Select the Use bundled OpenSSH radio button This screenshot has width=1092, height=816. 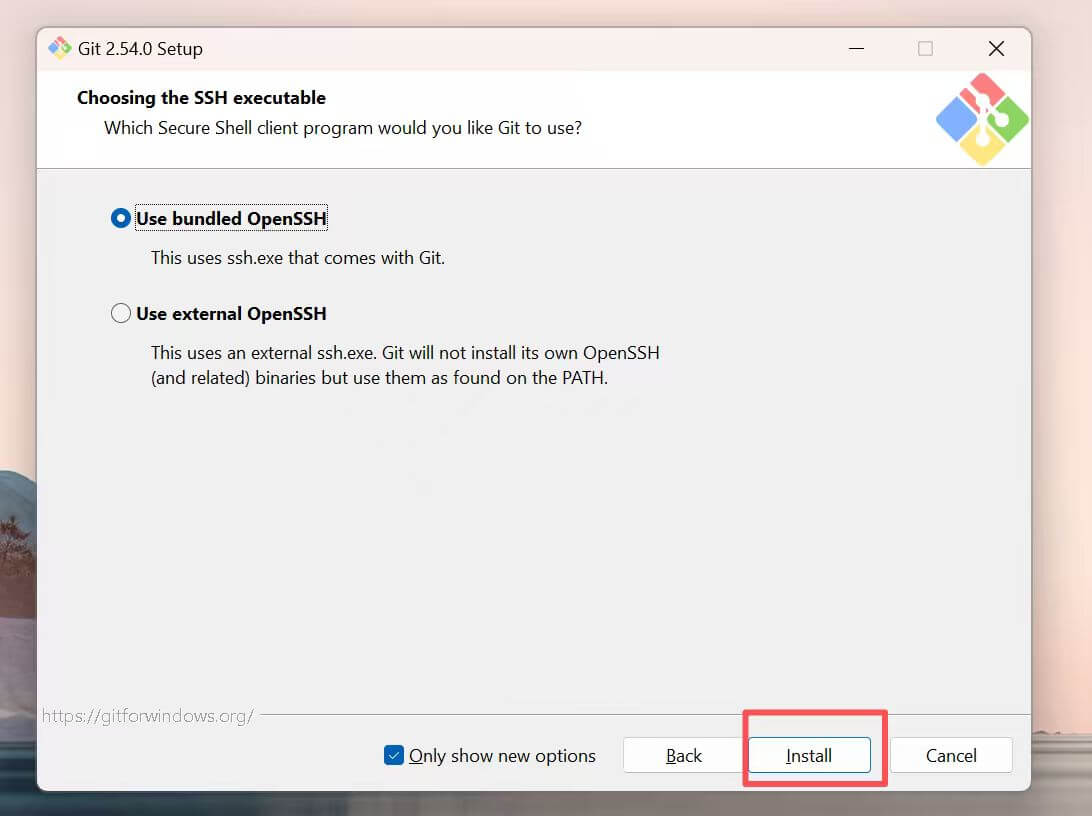click(120, 219)
